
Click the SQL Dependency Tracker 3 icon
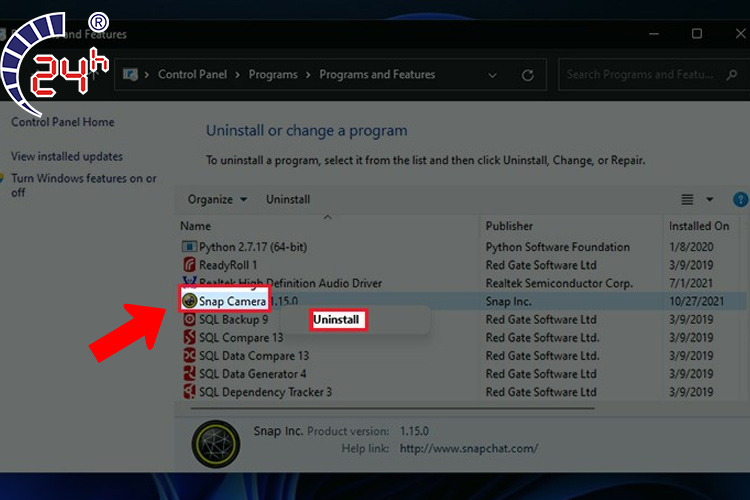click(x=189, y=392)
